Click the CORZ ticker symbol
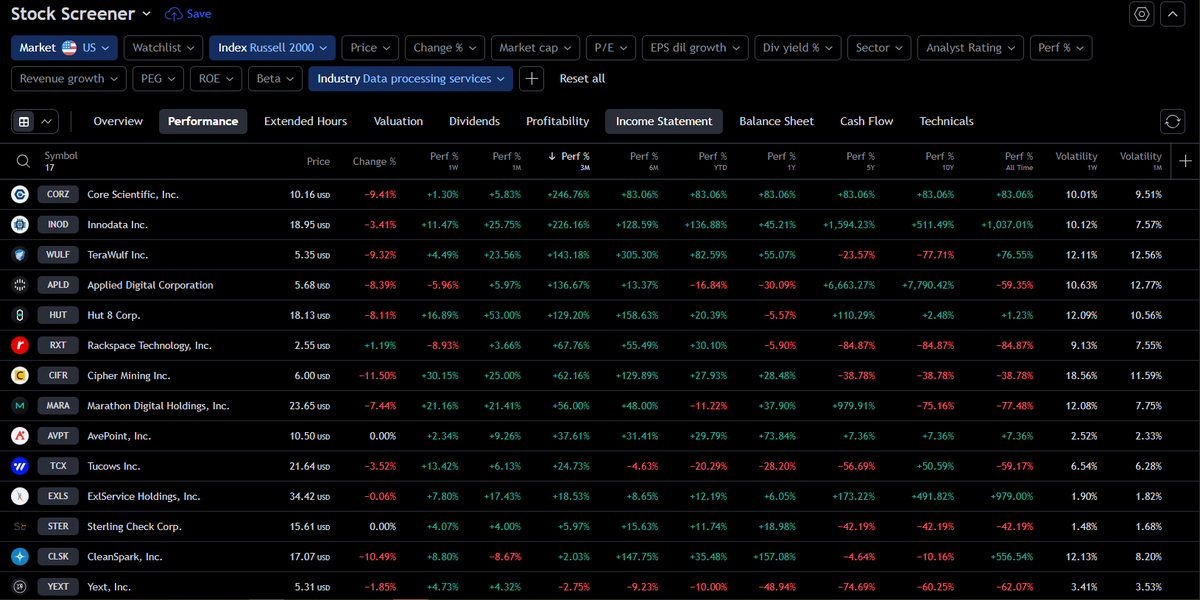 [x=59, y=194]
